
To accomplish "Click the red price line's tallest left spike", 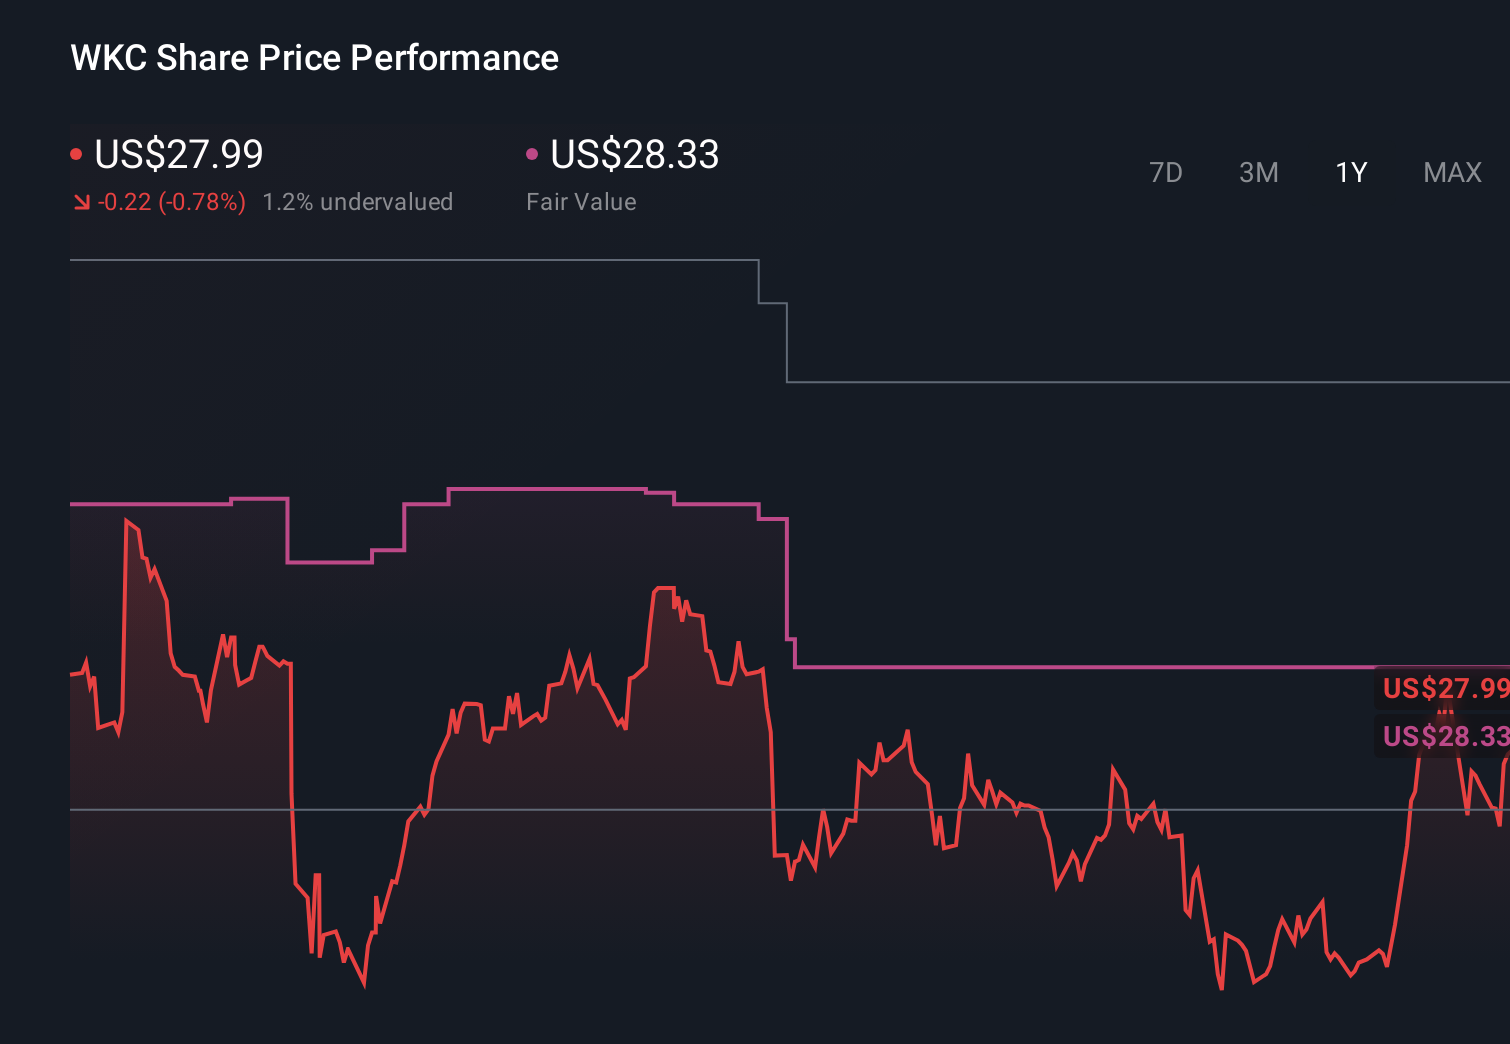I will 127,521.
